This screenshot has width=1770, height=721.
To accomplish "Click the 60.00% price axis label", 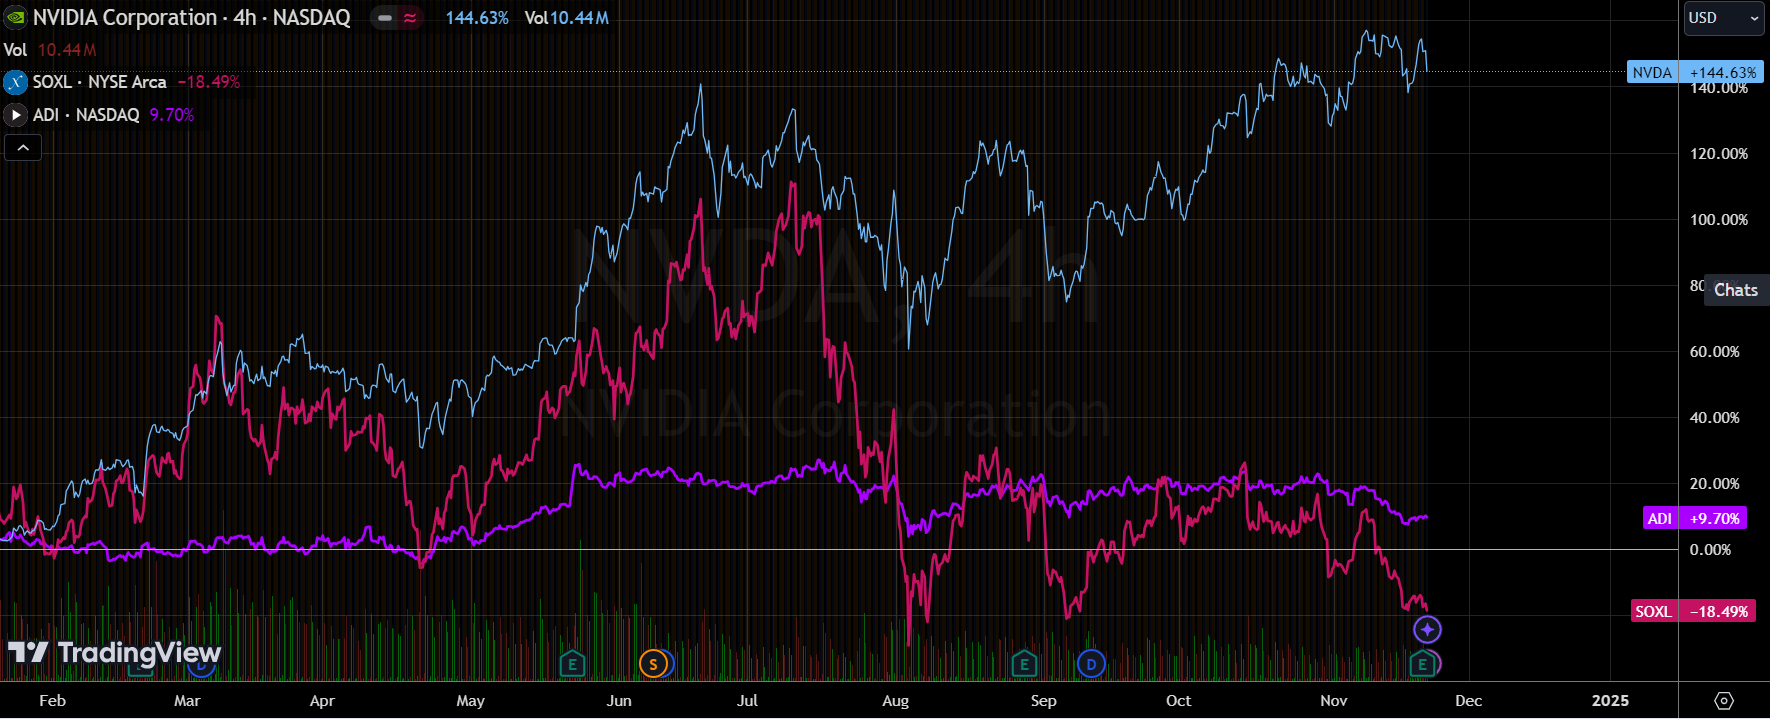I will (1715, 352).
